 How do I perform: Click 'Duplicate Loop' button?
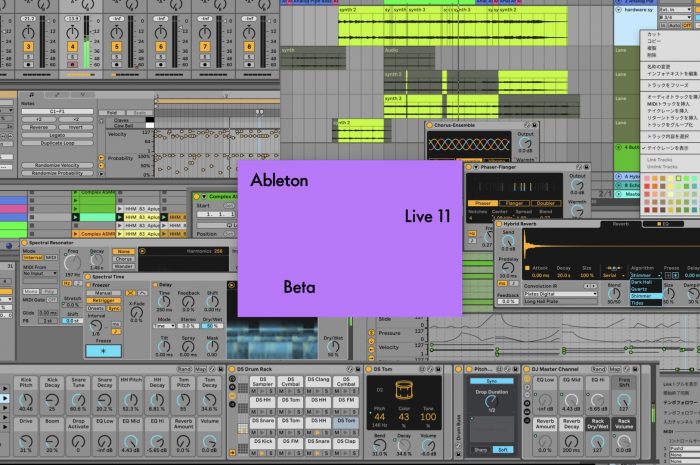point(57,143)
